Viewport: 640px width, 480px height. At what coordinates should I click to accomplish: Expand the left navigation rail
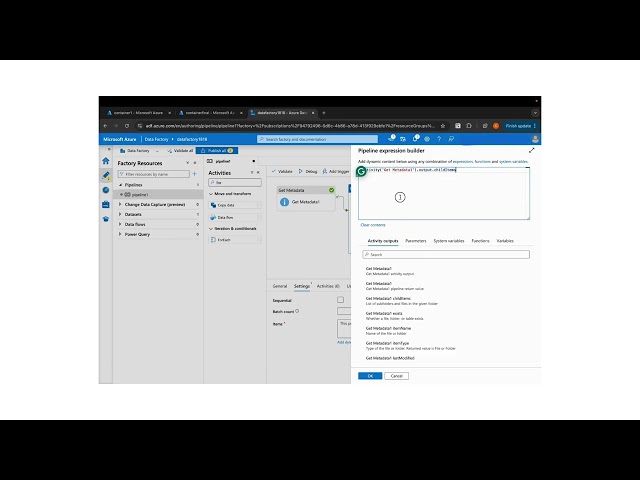tap(109, 149)
